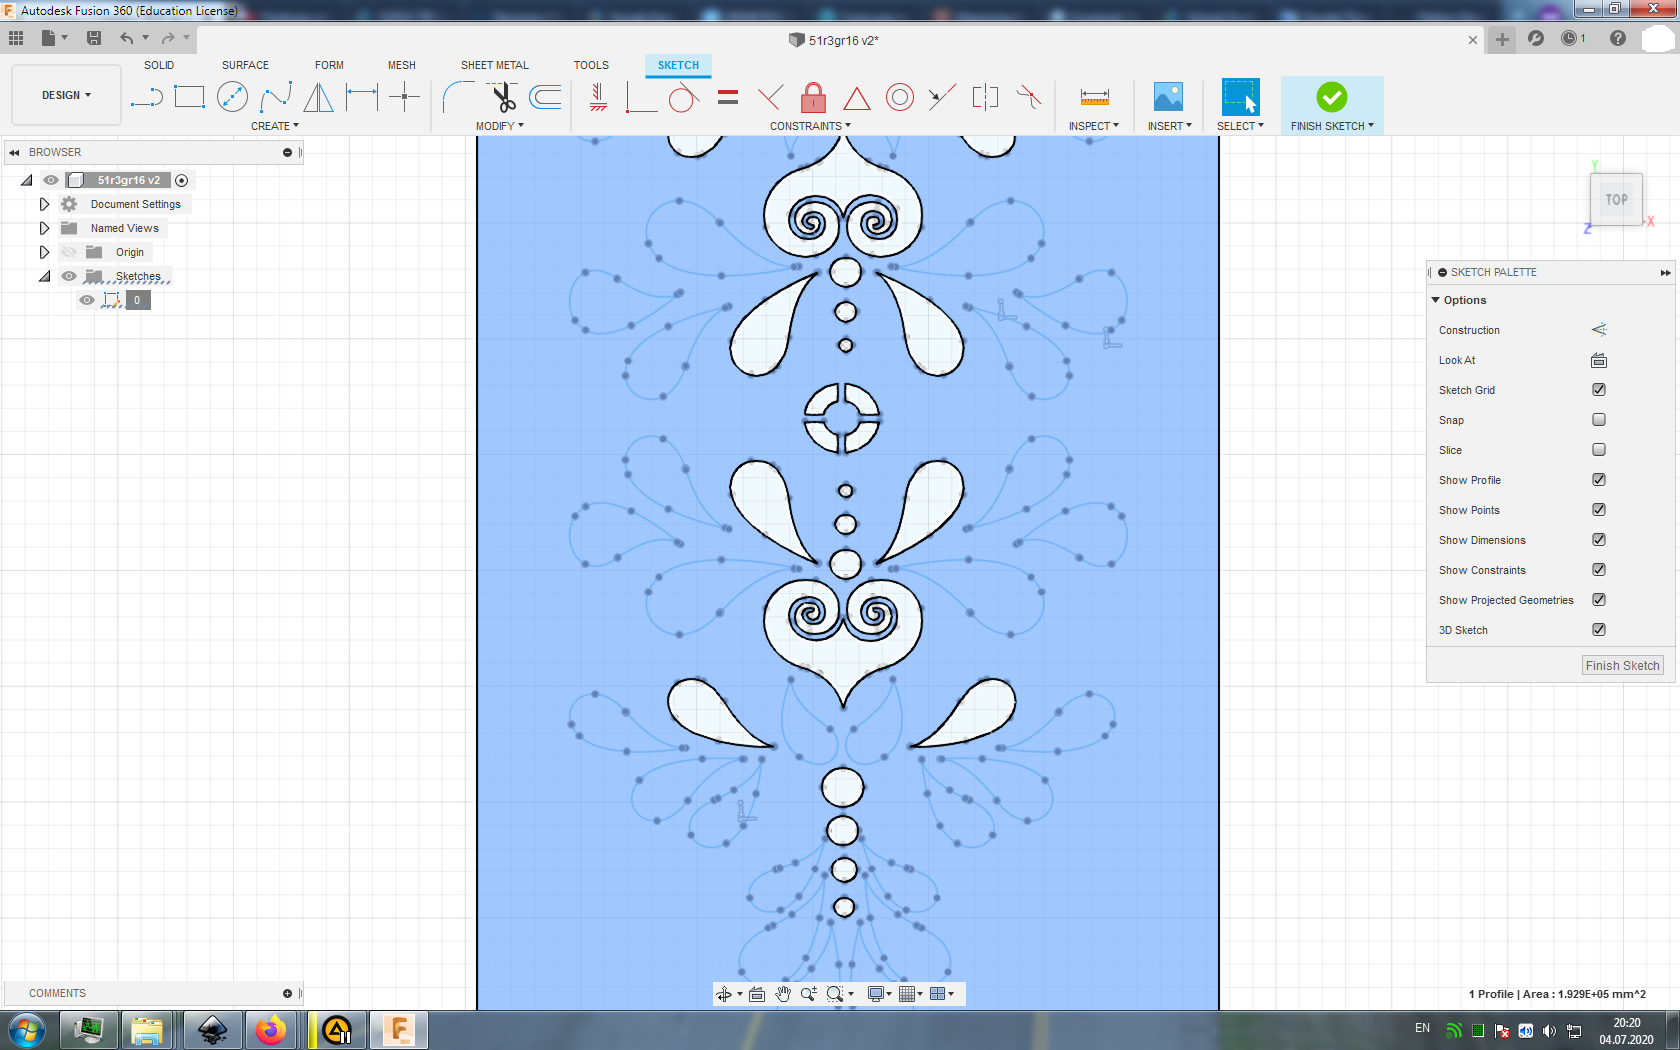Select the Center Diameter Circle tool
Image resolution: width=1680 pixels, height=1050 pixels.
[x=232, y=97]
